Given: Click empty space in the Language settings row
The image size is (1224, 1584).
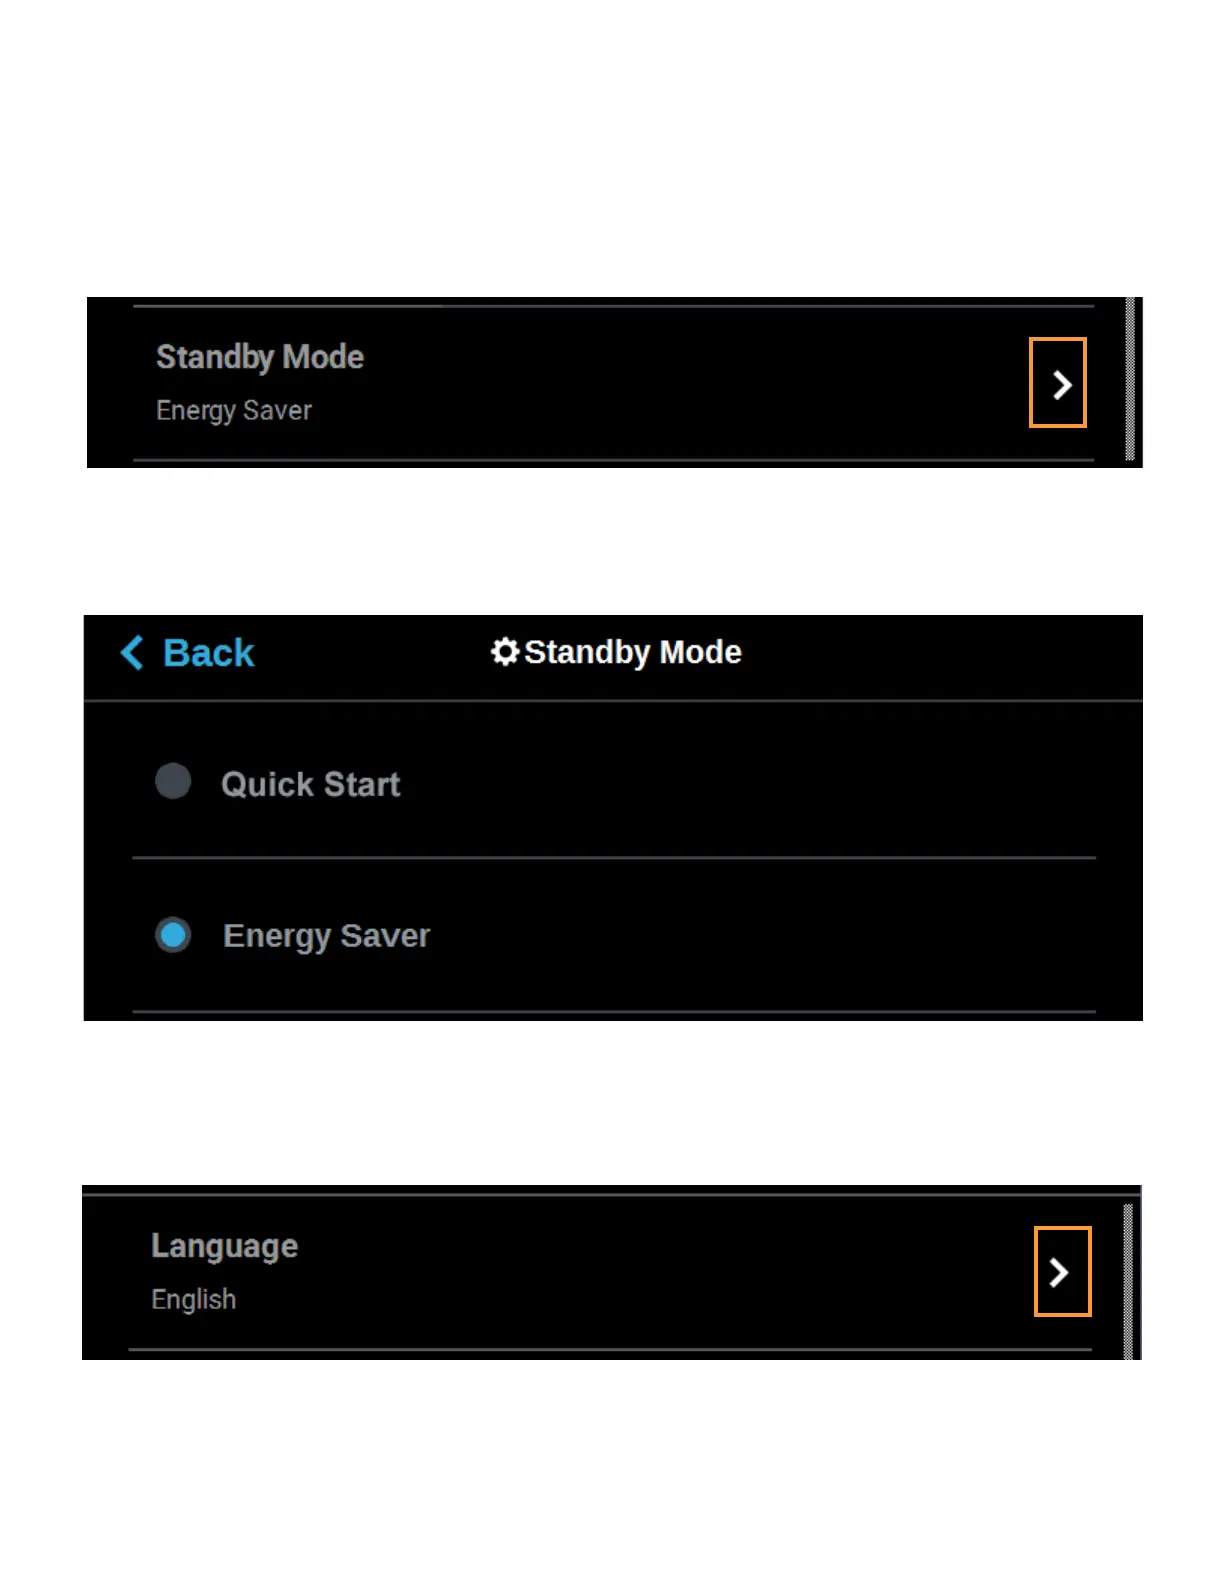Looking at the screenshot, I should pos(650,1272).
